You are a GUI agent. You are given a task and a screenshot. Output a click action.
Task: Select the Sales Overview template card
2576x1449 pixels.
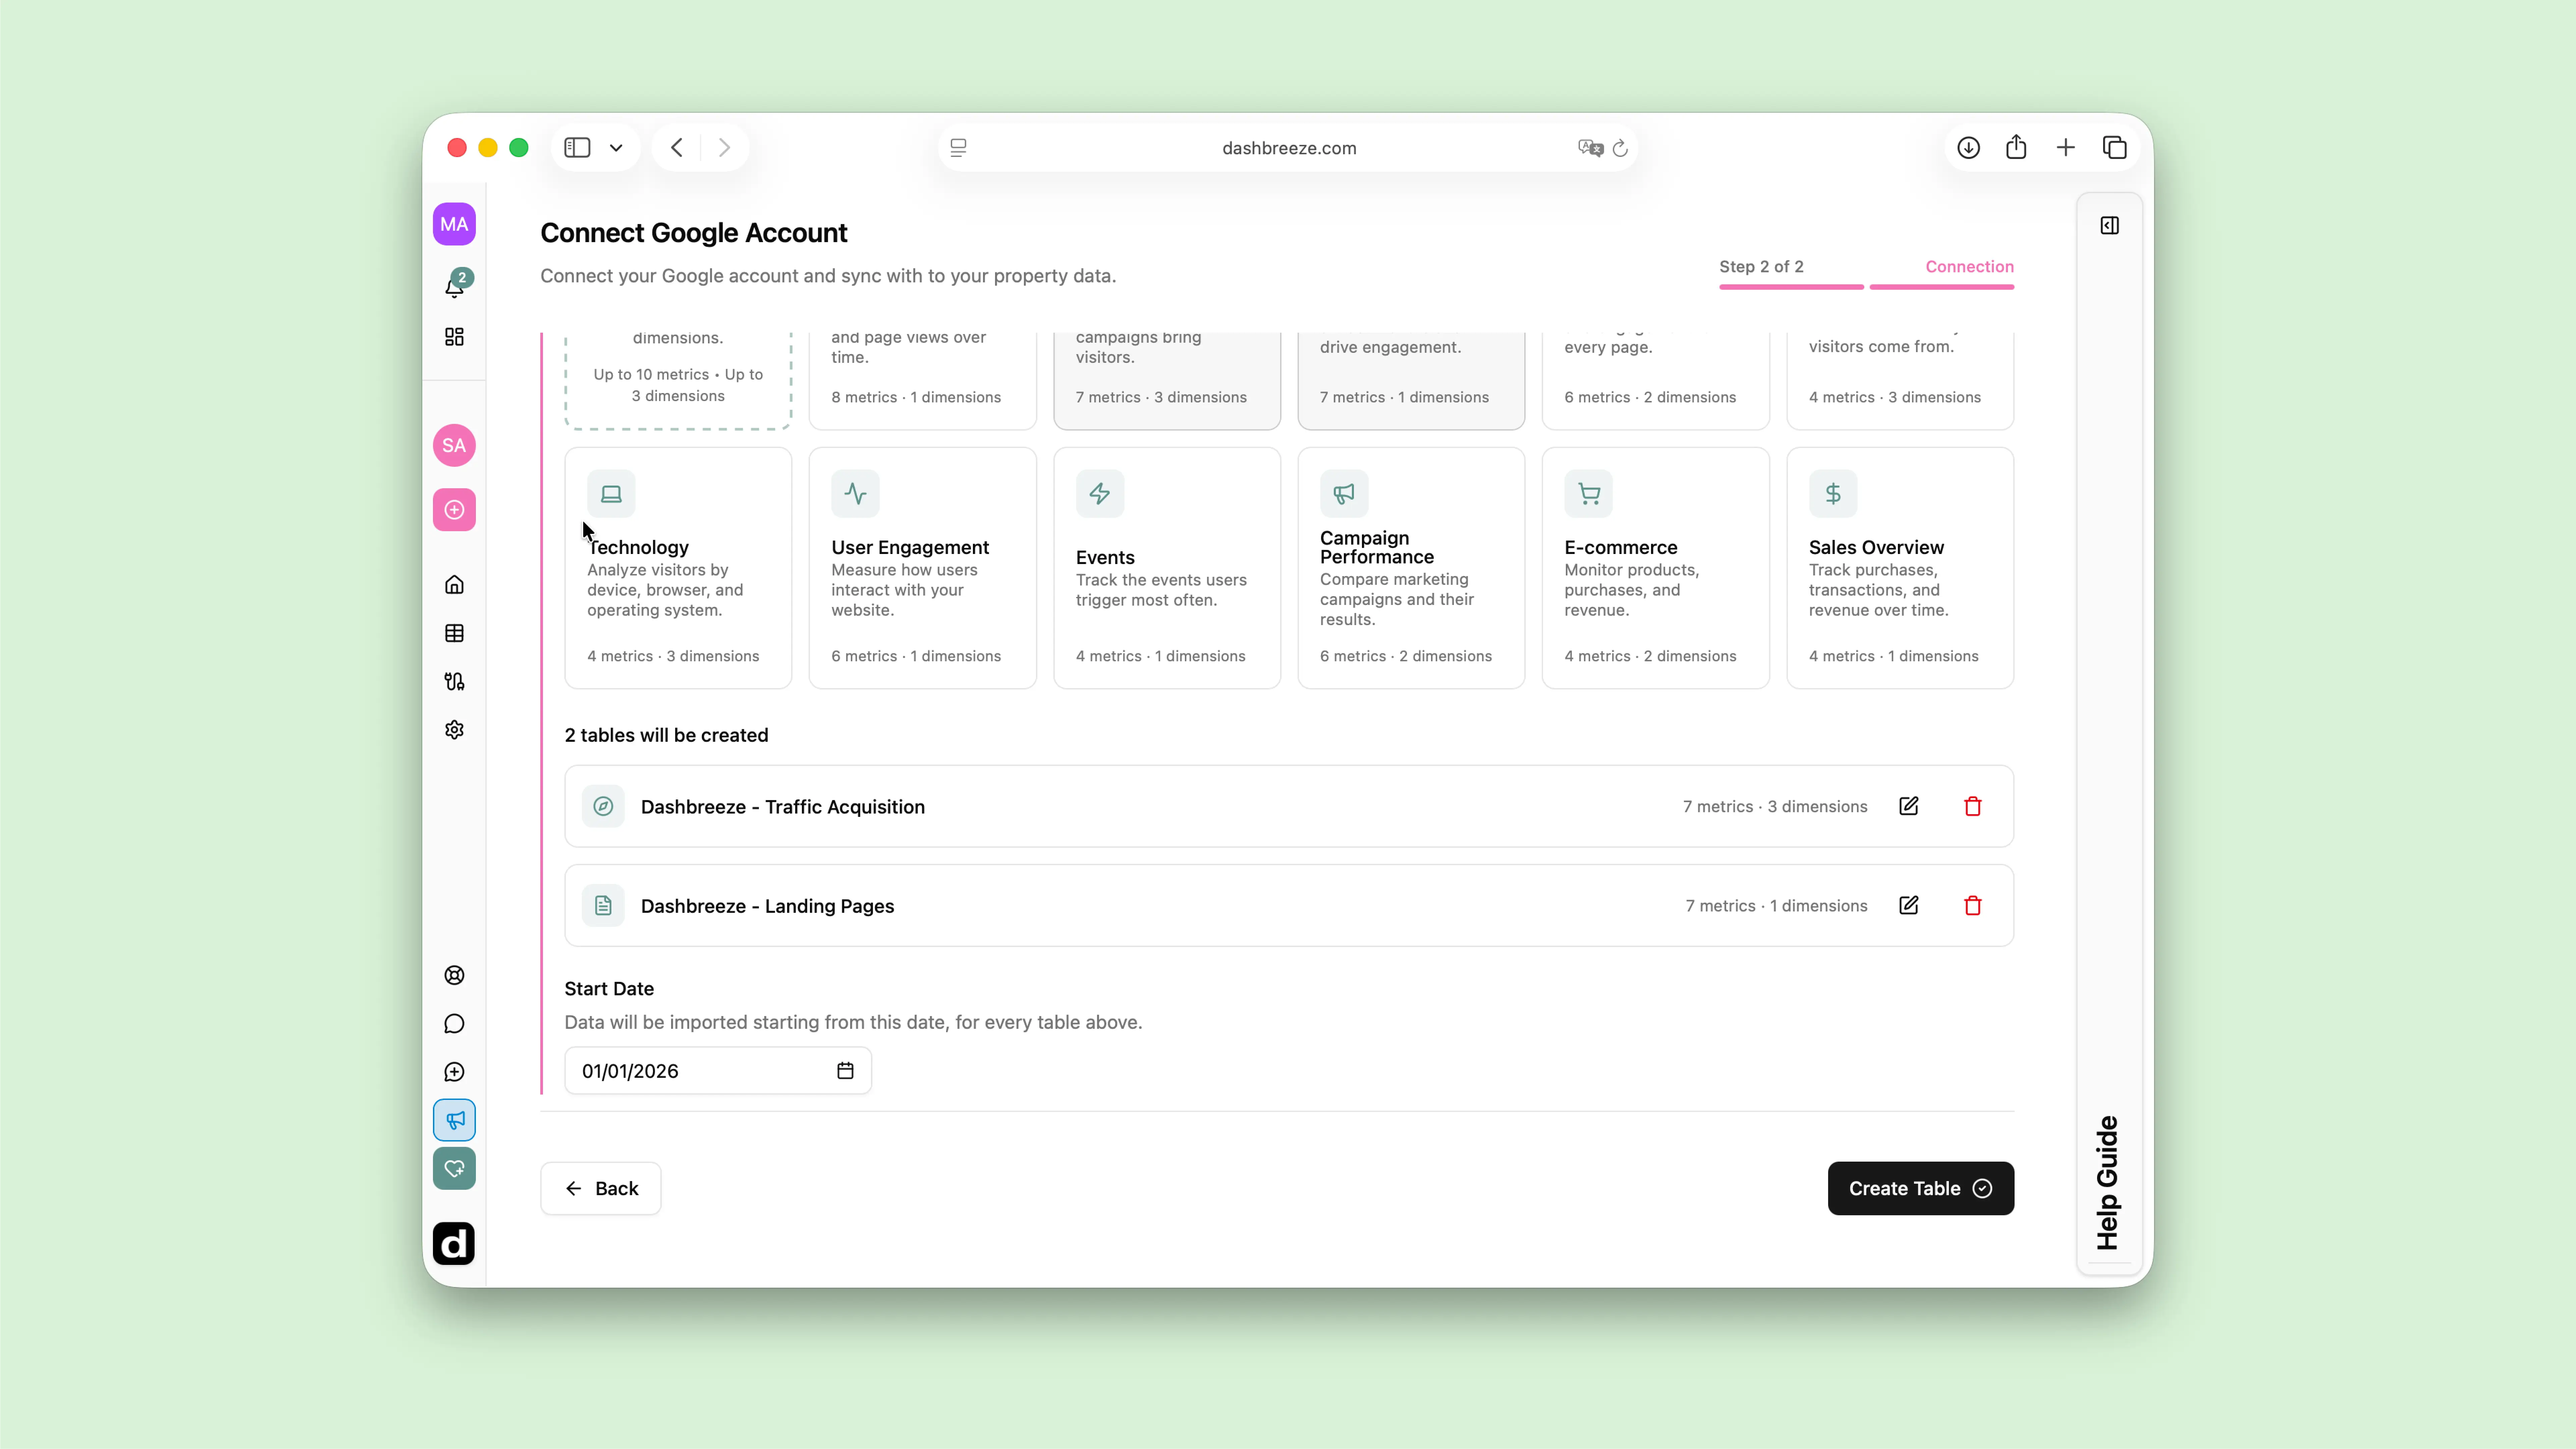(x=1900, y=568)
